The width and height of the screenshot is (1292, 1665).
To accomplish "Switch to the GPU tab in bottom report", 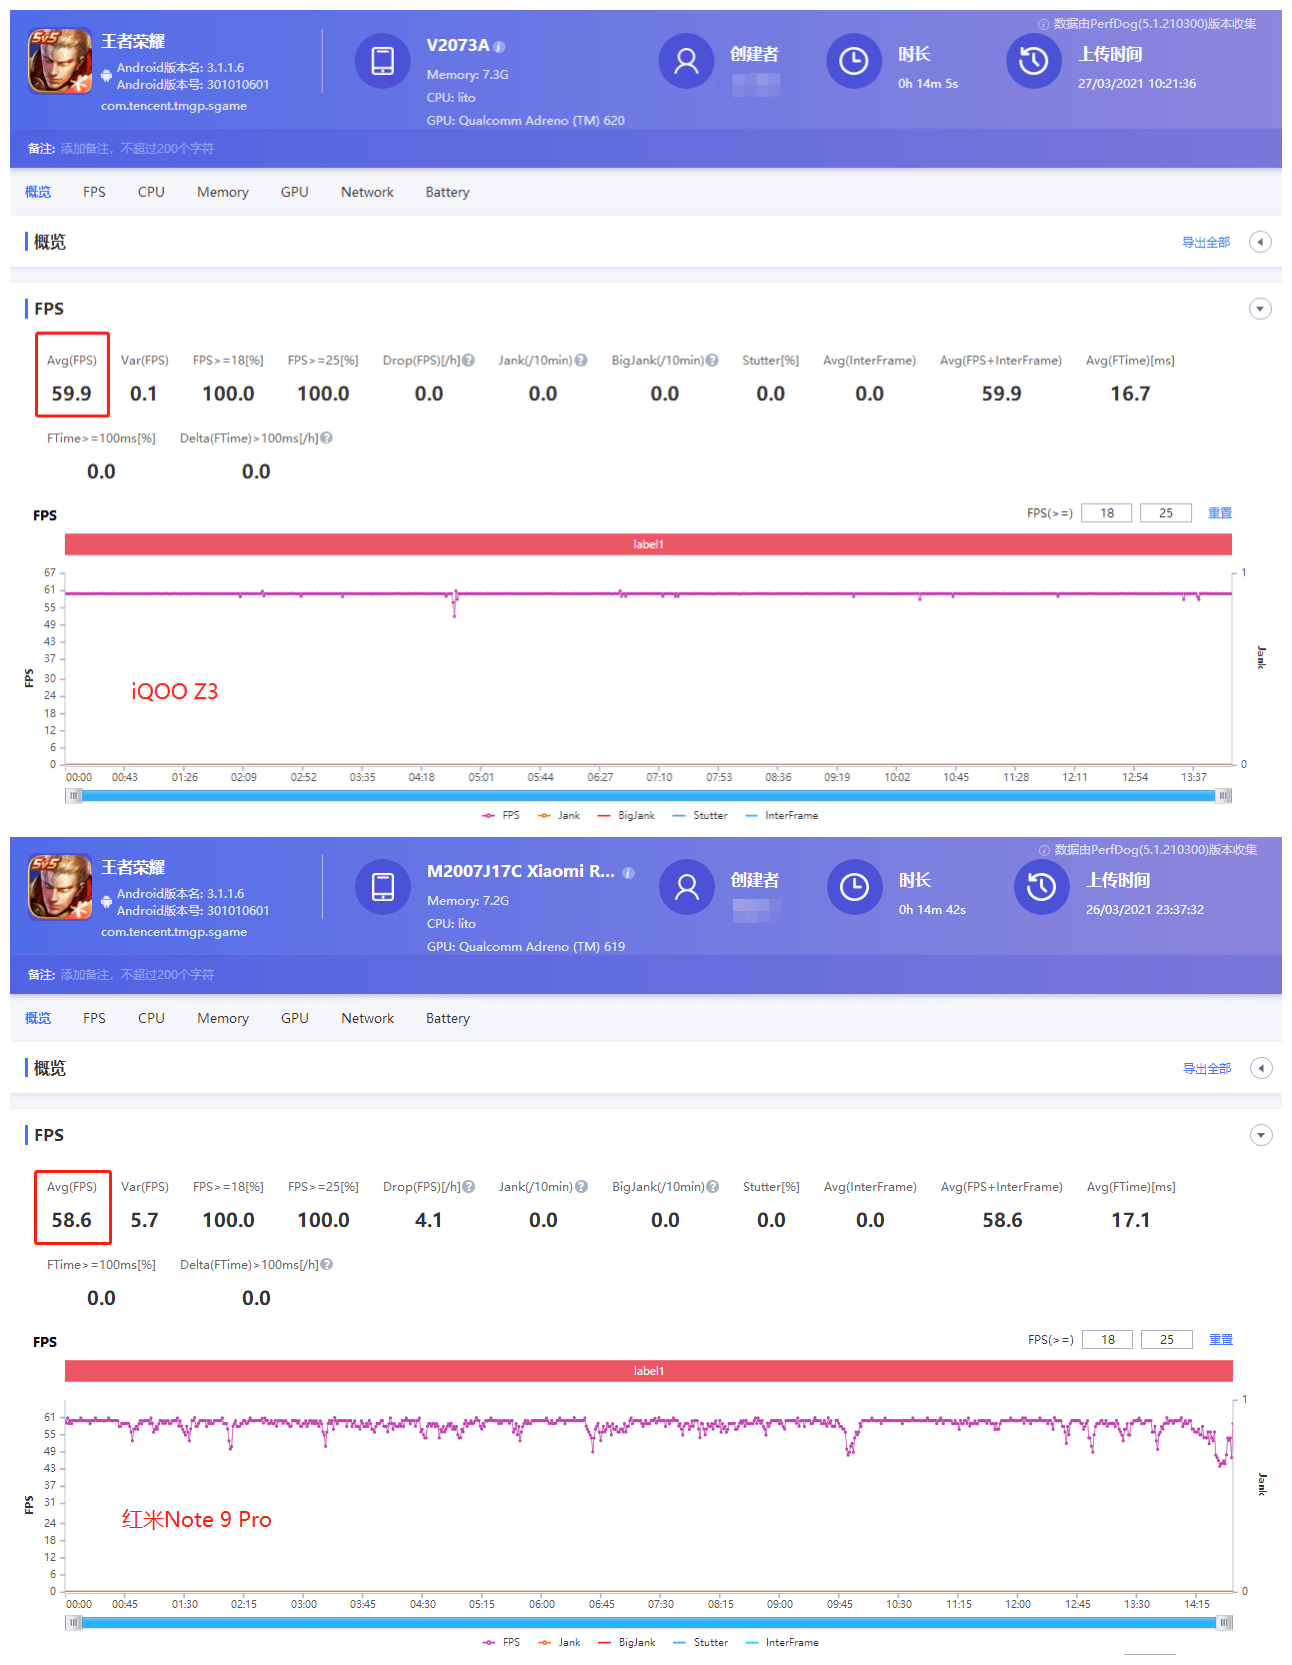I will tap(295, 1018).
